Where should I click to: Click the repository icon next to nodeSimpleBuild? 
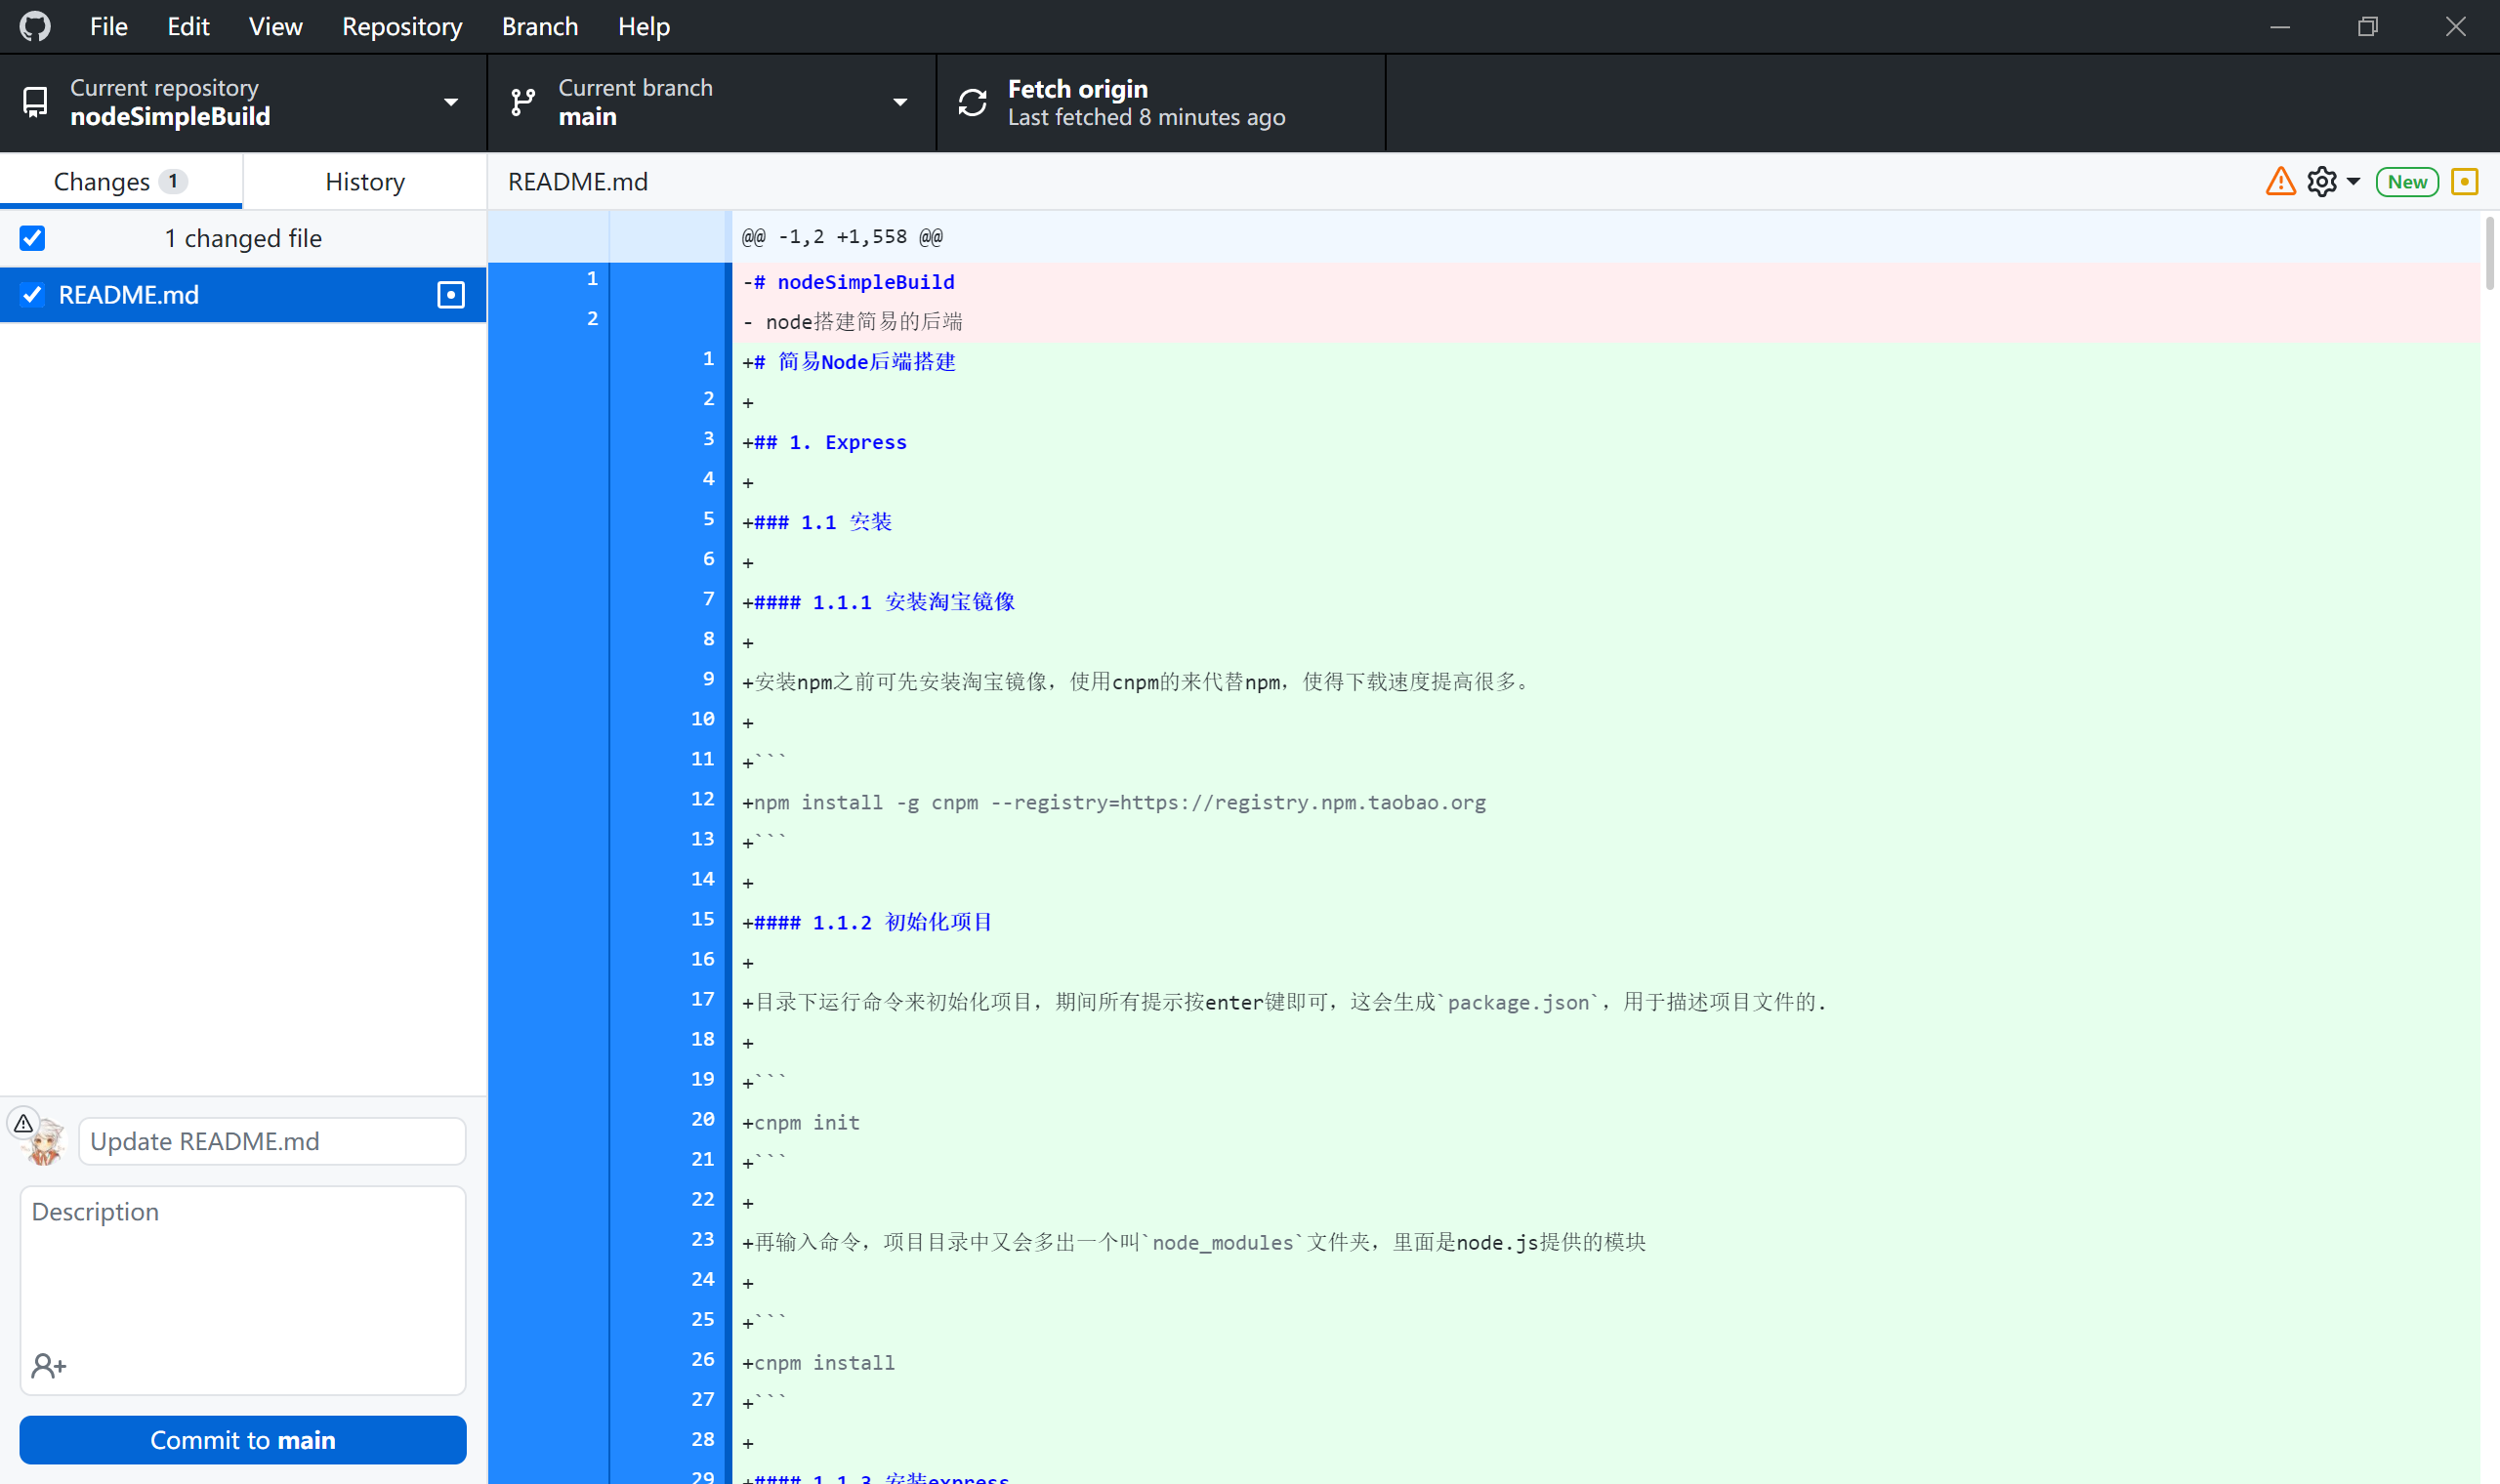(x=35, y=102)
